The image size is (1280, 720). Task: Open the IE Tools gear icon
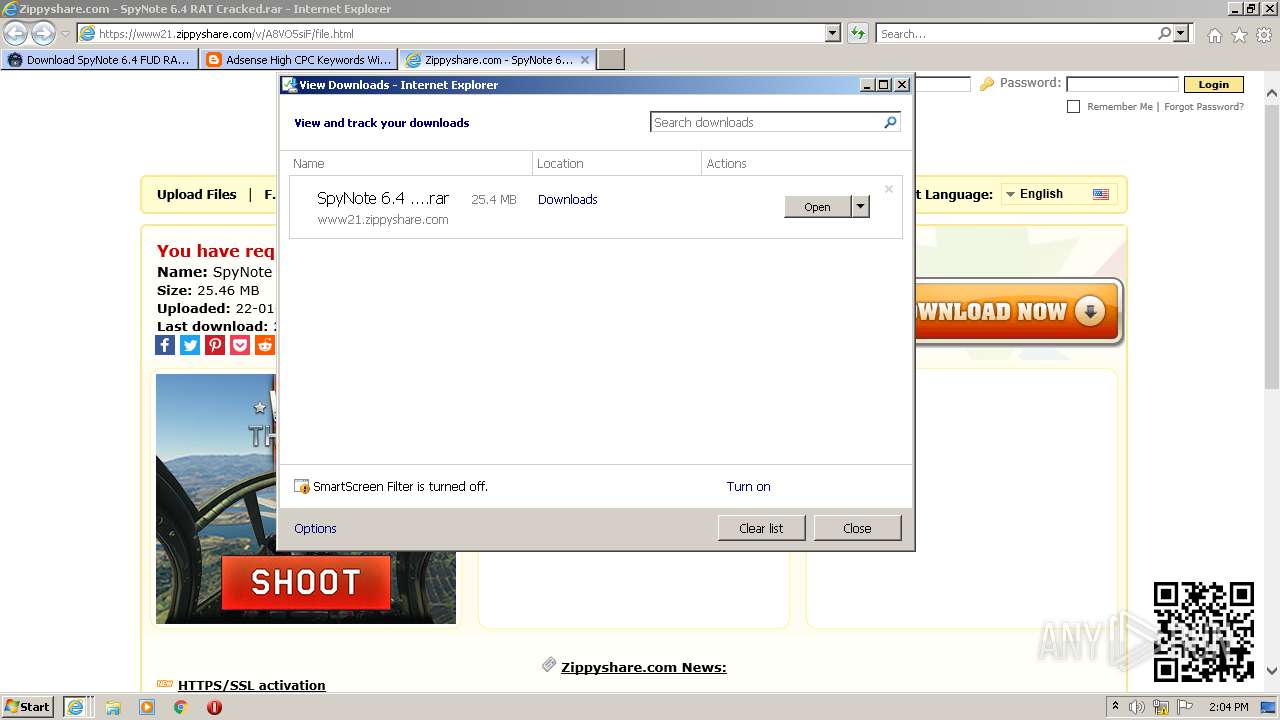point(1264,35)
